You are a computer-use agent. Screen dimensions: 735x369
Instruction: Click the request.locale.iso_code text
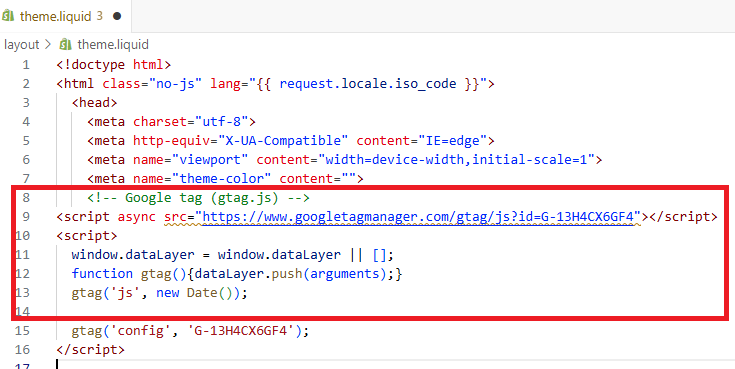click(368, 83)
